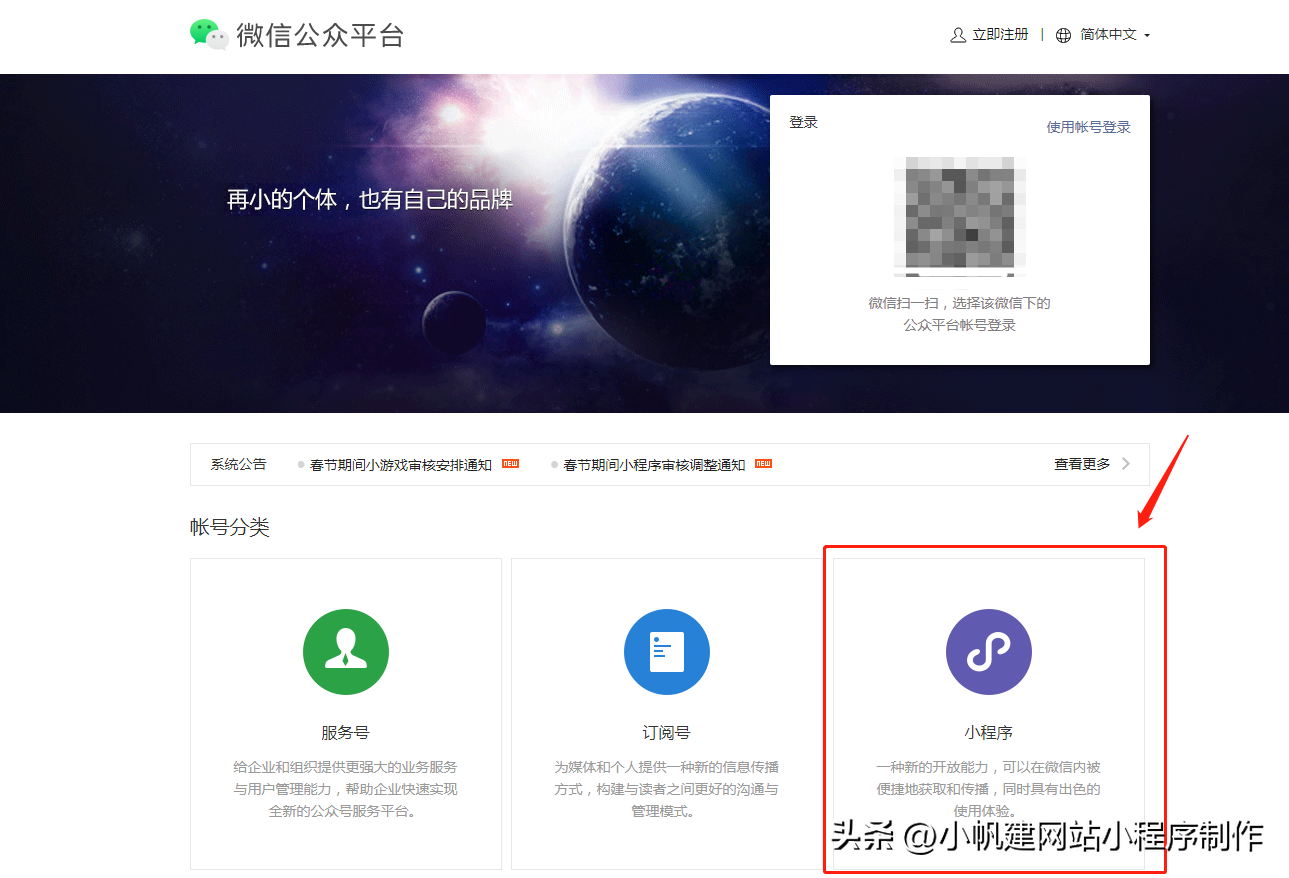The height and width of the screenshot is (878, 1289).
Task: Click the green 服务号 person icon
Action: [x=346, y=652]
